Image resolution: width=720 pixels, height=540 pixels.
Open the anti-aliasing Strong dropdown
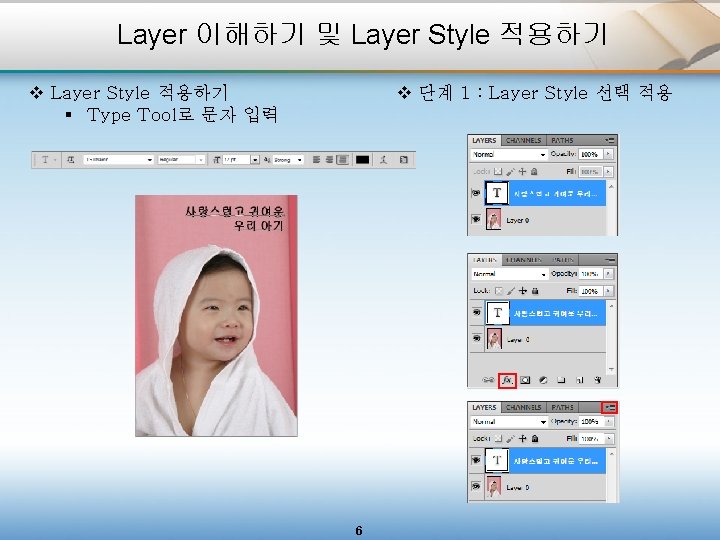(x=288, y=160)
